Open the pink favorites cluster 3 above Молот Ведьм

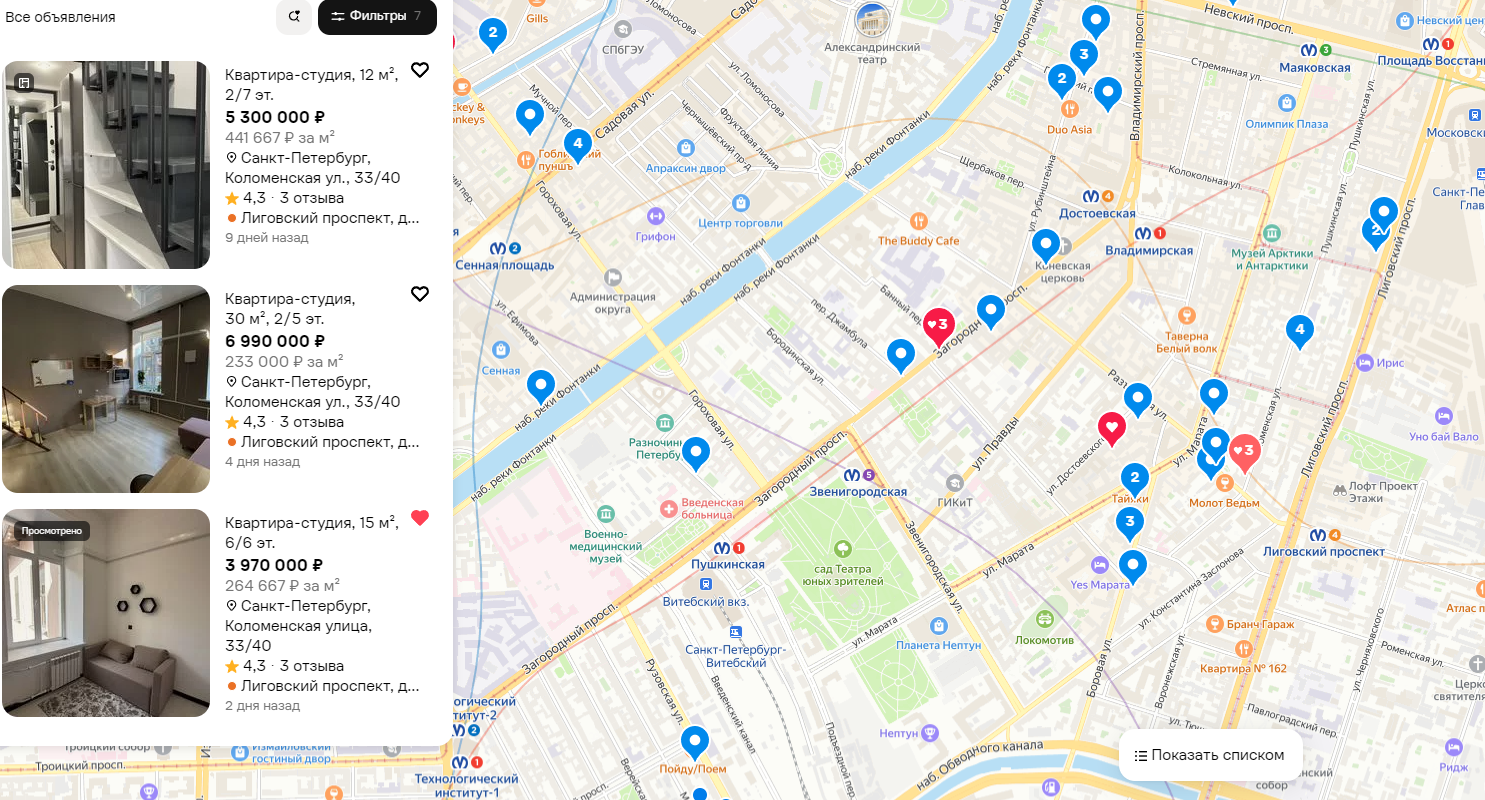1244,452
